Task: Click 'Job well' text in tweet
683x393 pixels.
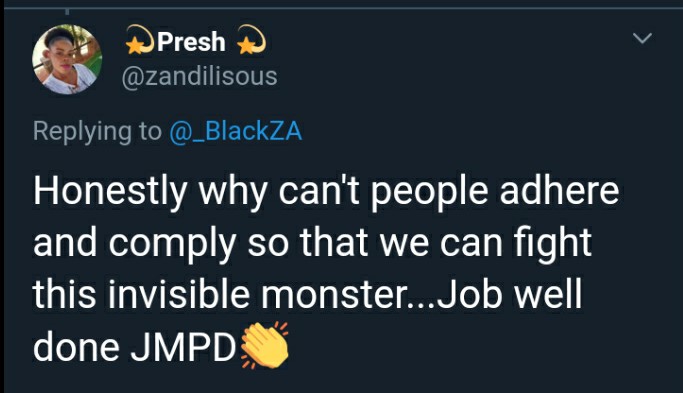Action: point(509,294)
